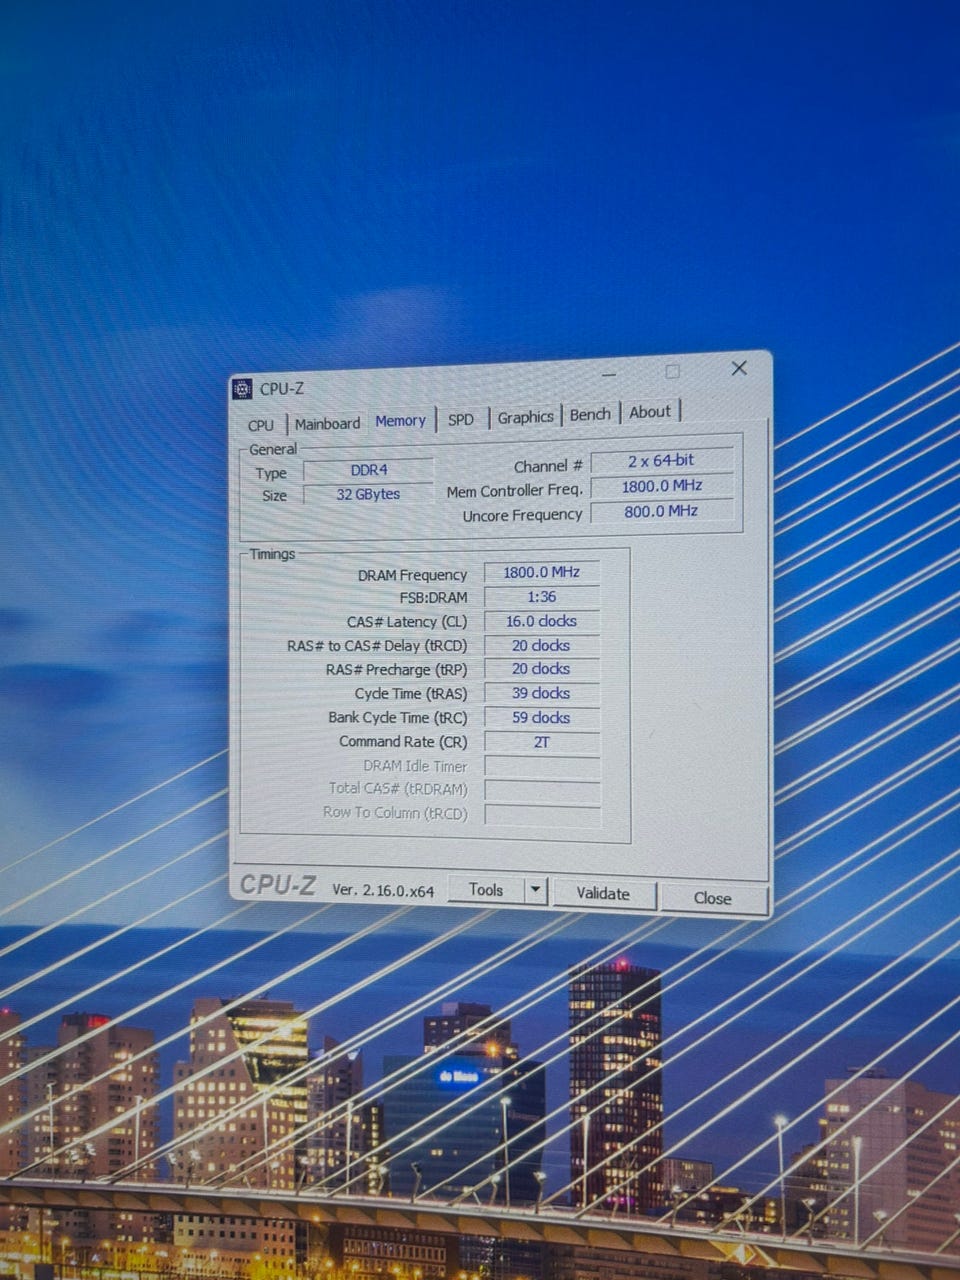The height and width of the screenshot is (1280, 960).
Task: Open the Bench tab
Action: tap(590, 414)
